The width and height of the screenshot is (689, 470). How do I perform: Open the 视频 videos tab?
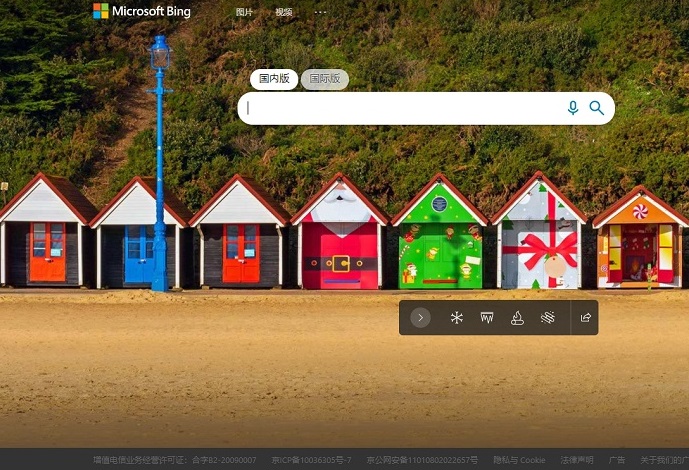point(283,12)
